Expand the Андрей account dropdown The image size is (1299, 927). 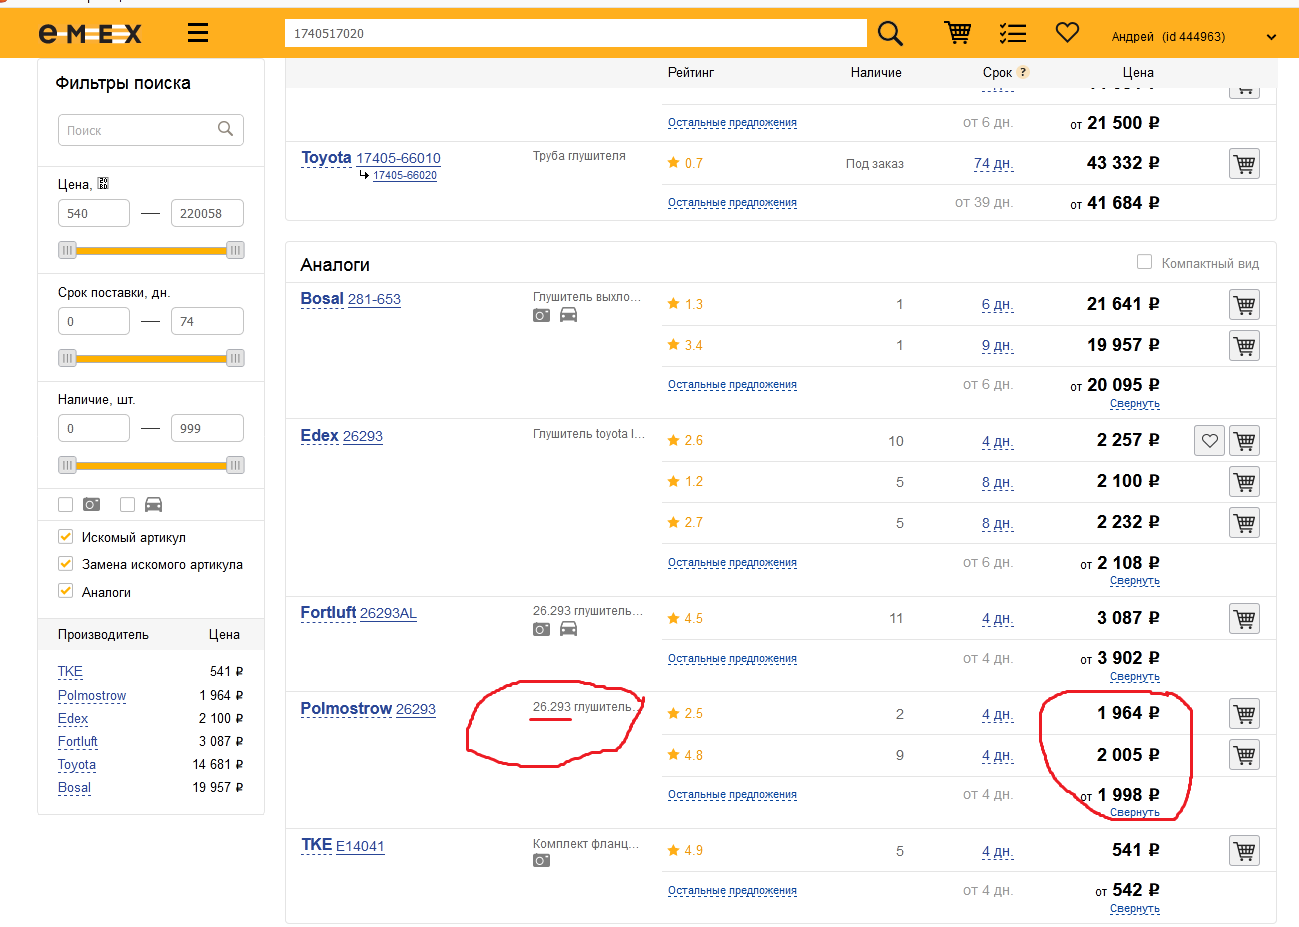[1271, 37]
